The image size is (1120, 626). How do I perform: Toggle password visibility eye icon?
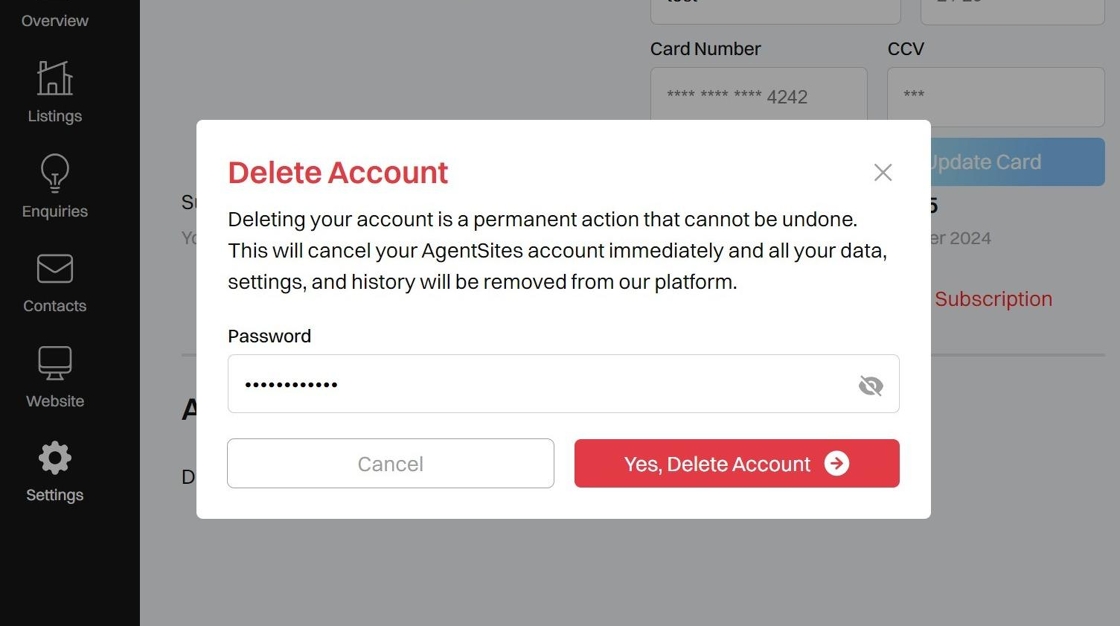click(x=870, y=385)
